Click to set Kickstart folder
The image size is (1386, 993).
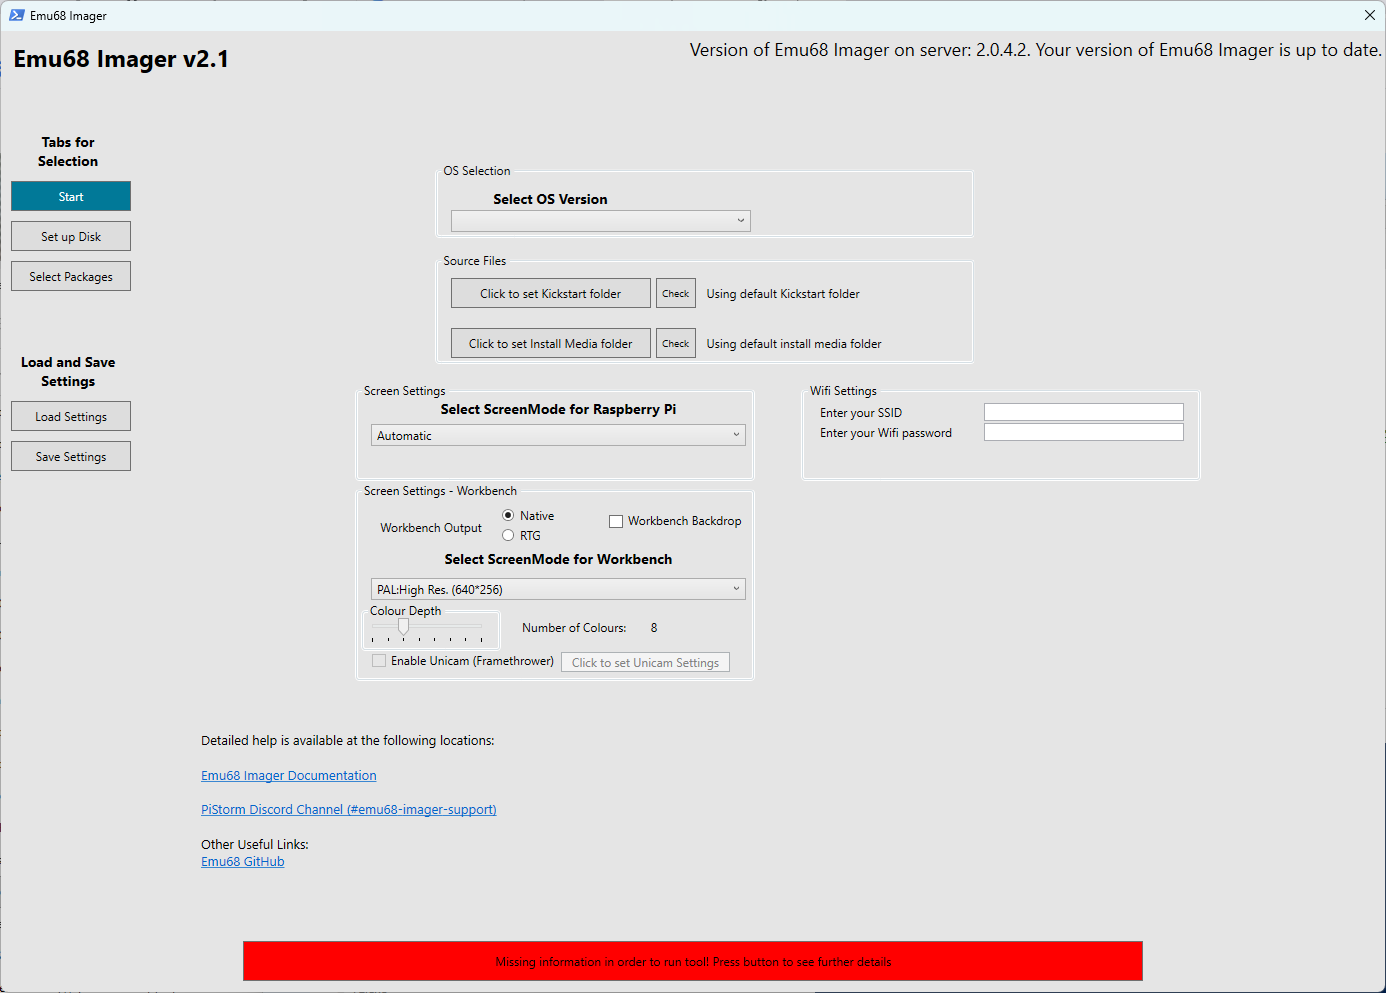click(x=550, y=293)
